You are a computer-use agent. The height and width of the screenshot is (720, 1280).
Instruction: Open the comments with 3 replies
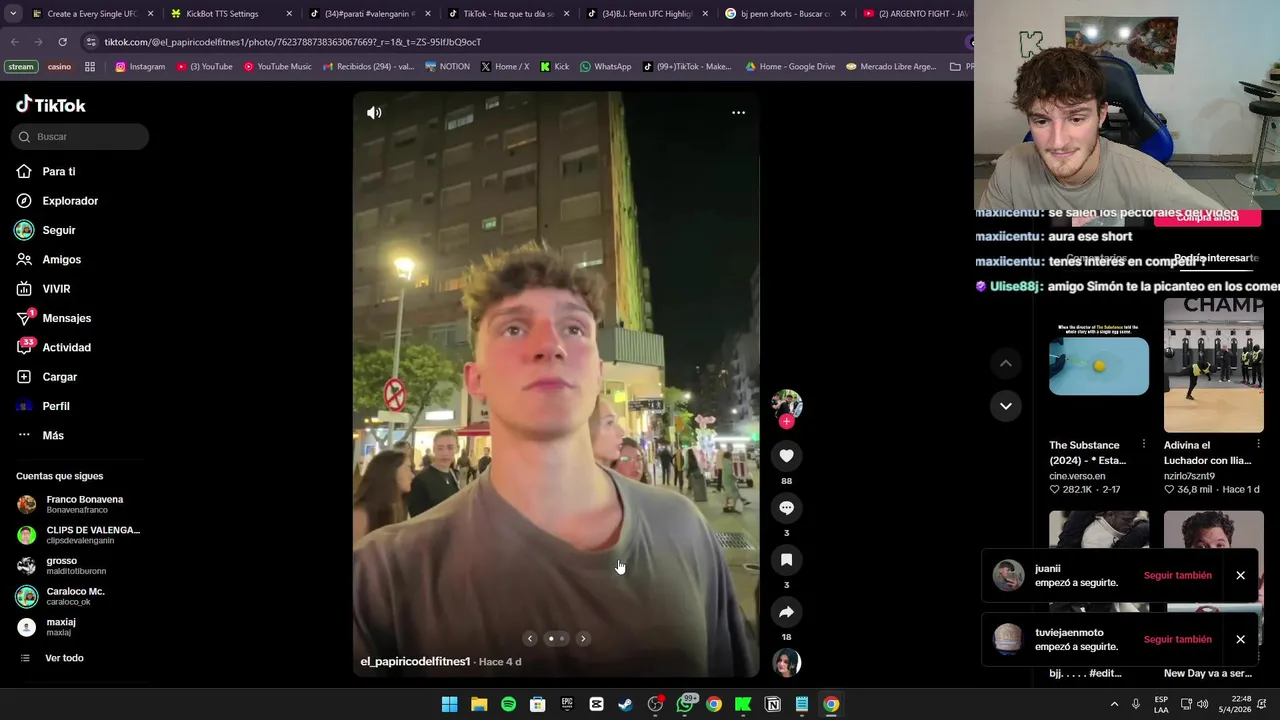pos(786,508)
